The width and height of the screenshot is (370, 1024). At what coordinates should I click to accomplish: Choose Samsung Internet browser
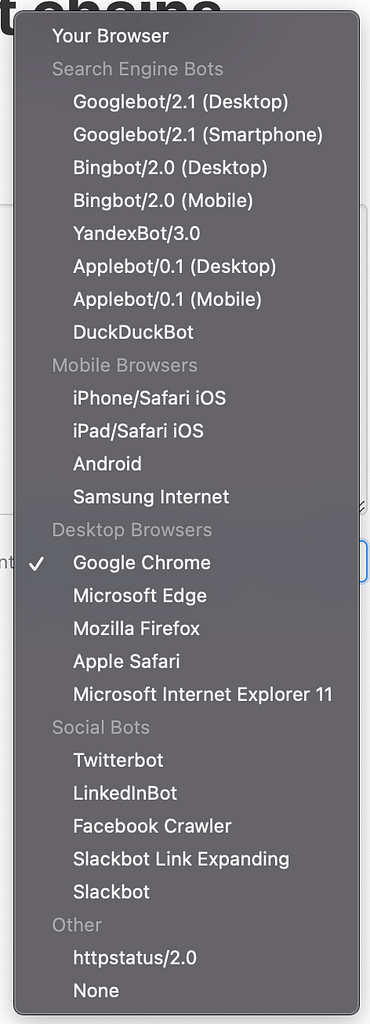[x=187, y=497]
